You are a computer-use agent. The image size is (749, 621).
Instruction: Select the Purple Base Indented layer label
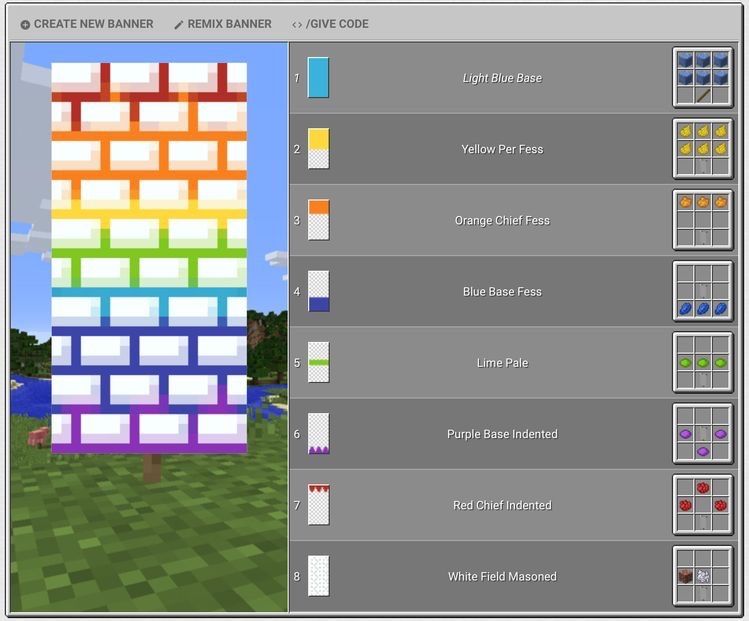pyautogui.click(x=502, y=434)
